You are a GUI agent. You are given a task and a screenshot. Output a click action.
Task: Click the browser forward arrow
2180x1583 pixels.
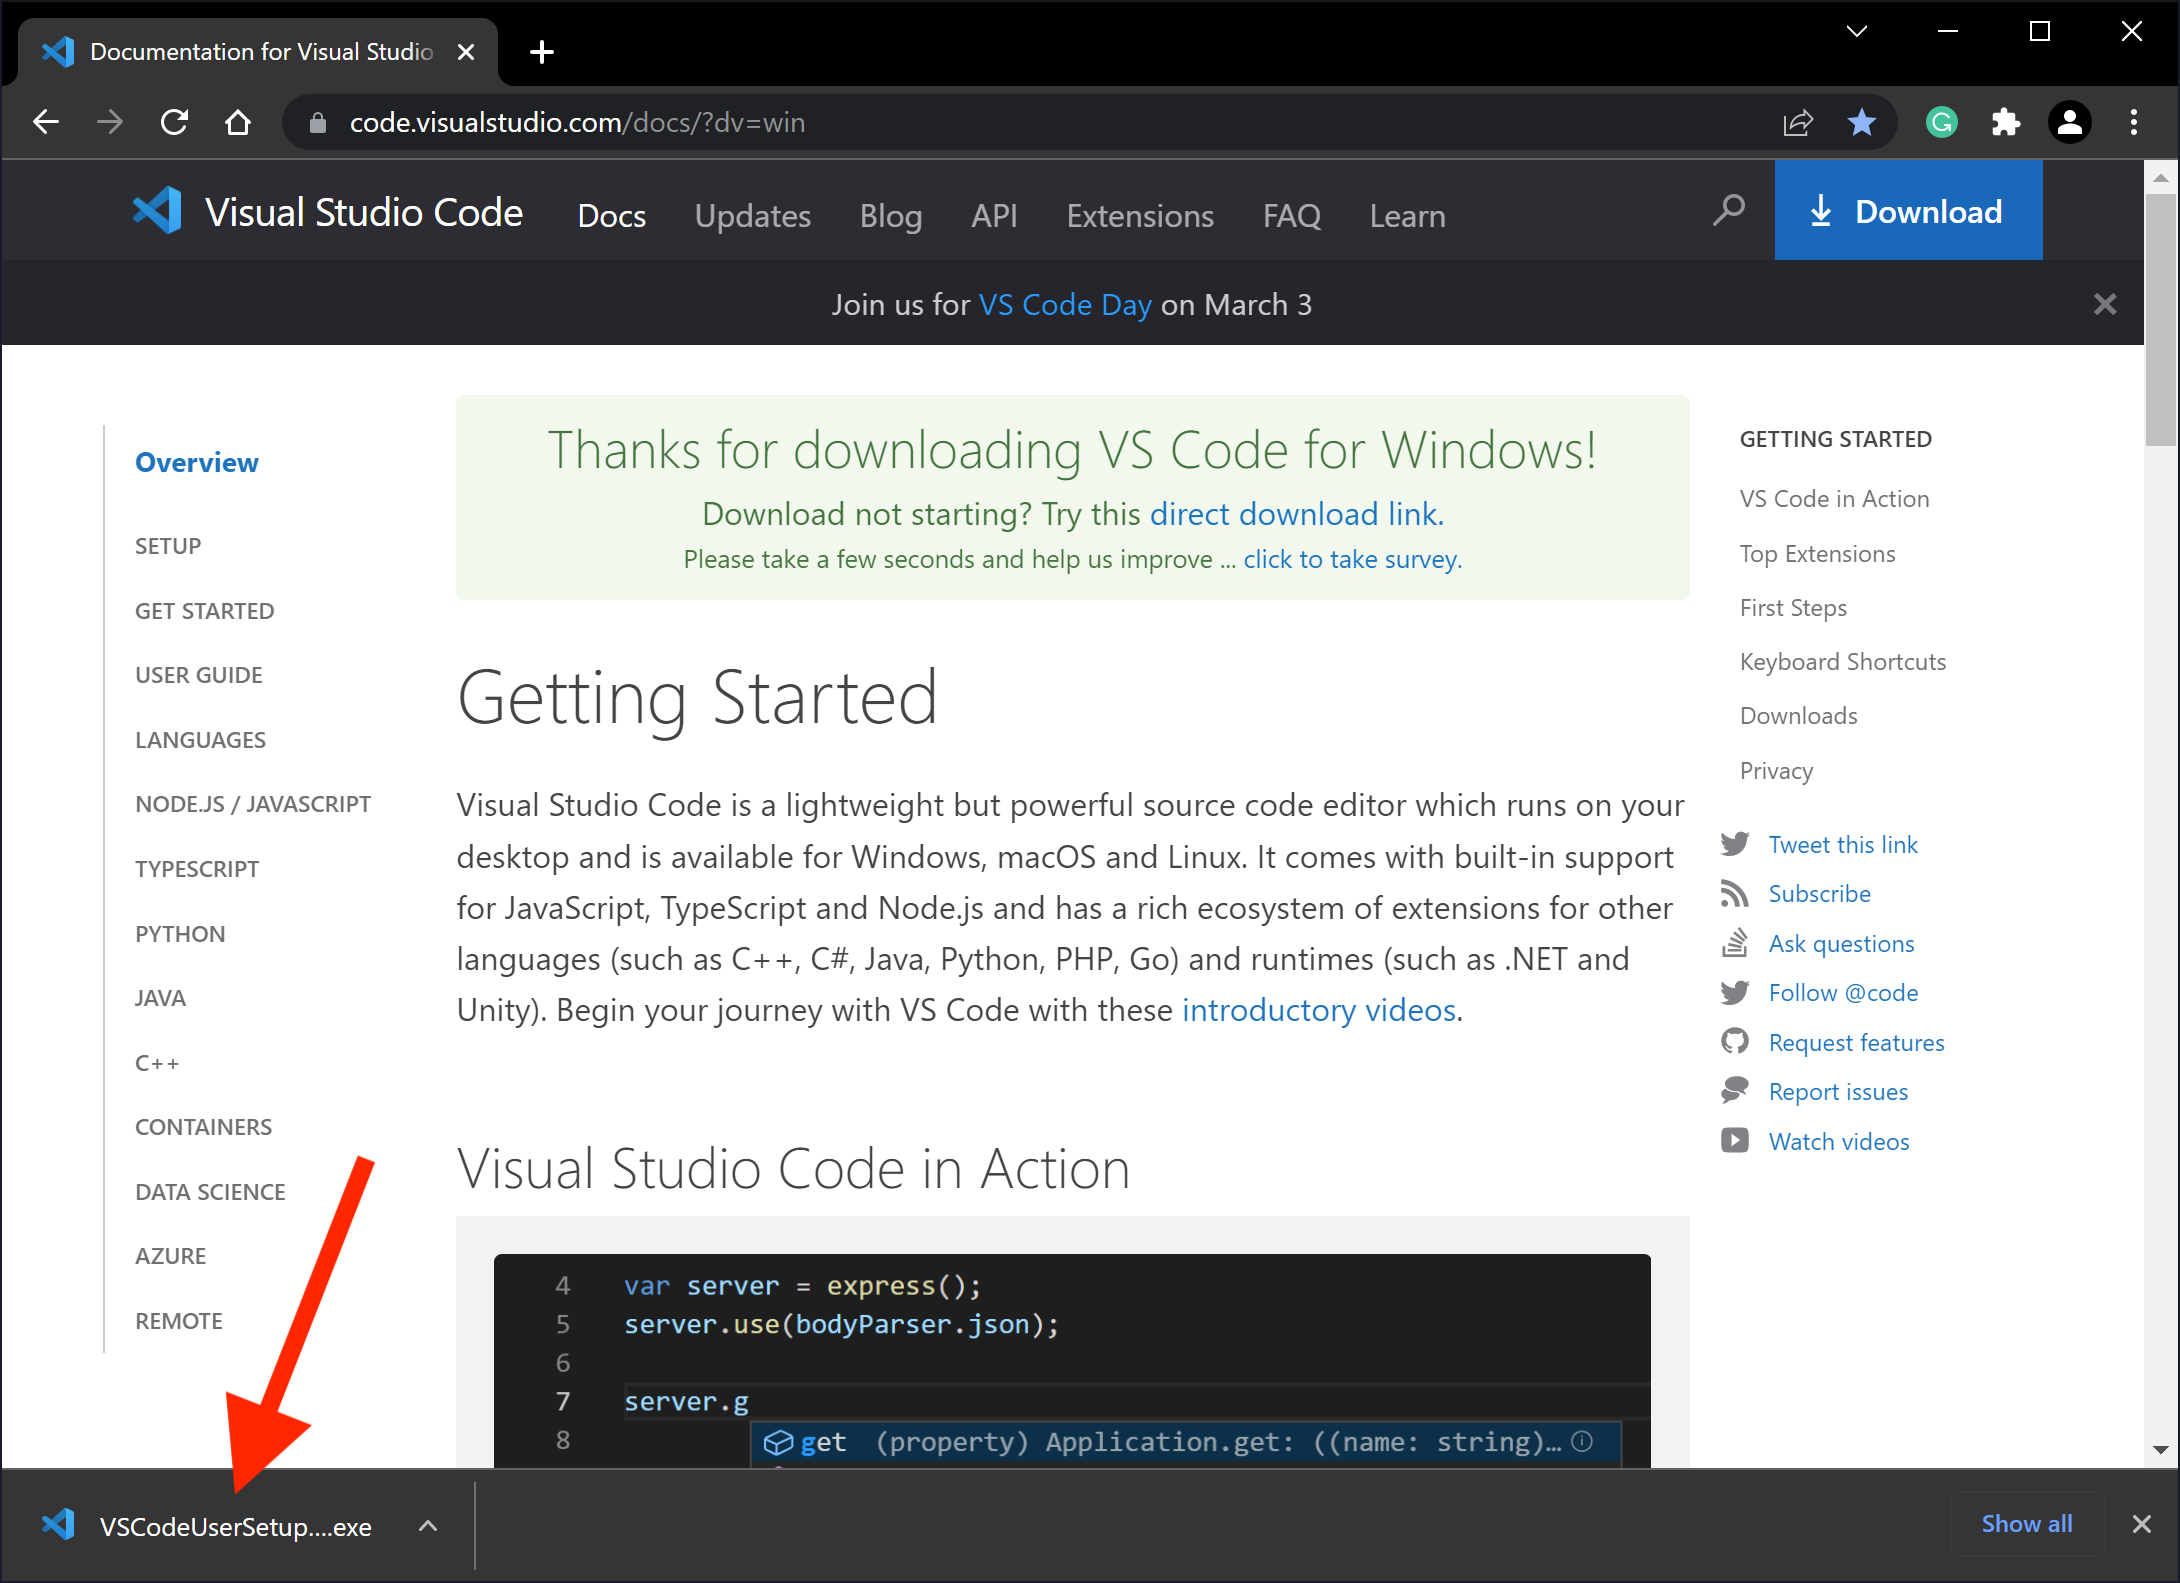[110, 122]
